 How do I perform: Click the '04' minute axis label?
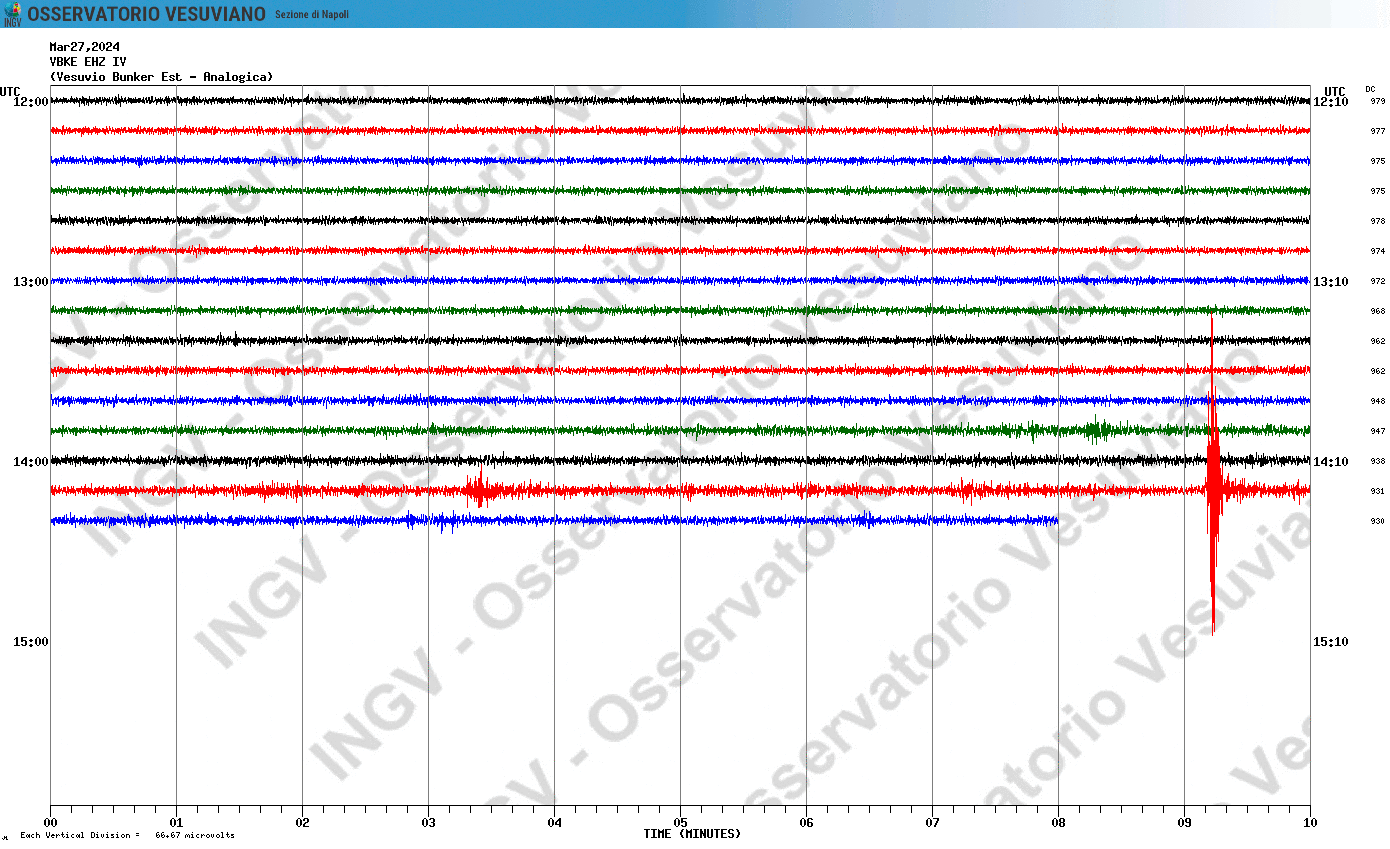(x=554, y=823)
